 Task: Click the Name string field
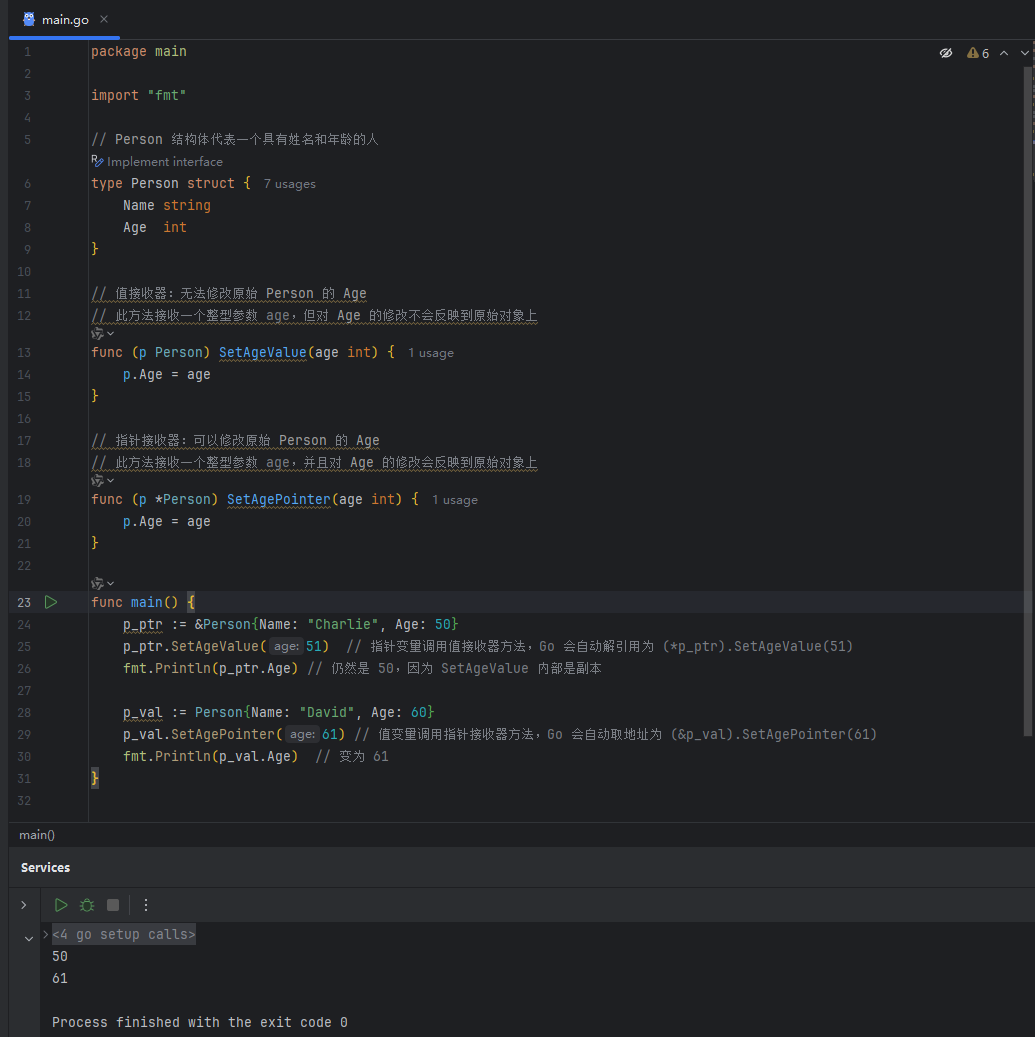[167, 206]
